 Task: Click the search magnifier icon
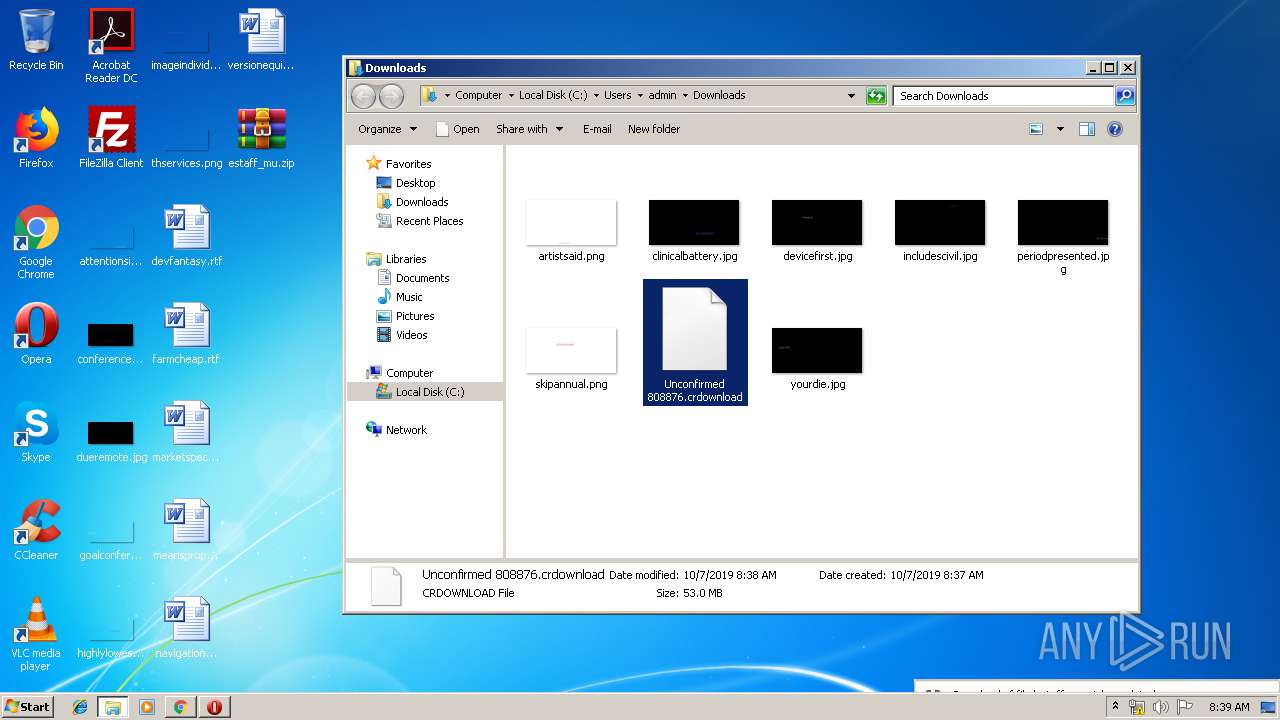[x=1125, y=96]
